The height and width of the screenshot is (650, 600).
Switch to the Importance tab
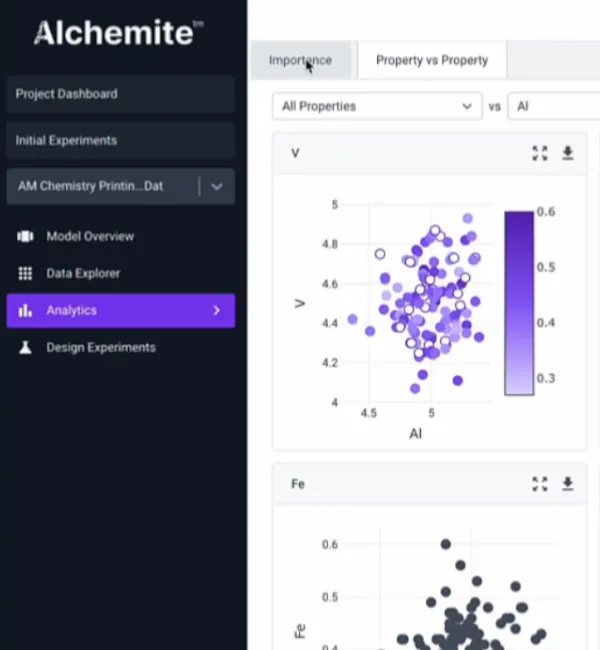click(x=300, y=60)
